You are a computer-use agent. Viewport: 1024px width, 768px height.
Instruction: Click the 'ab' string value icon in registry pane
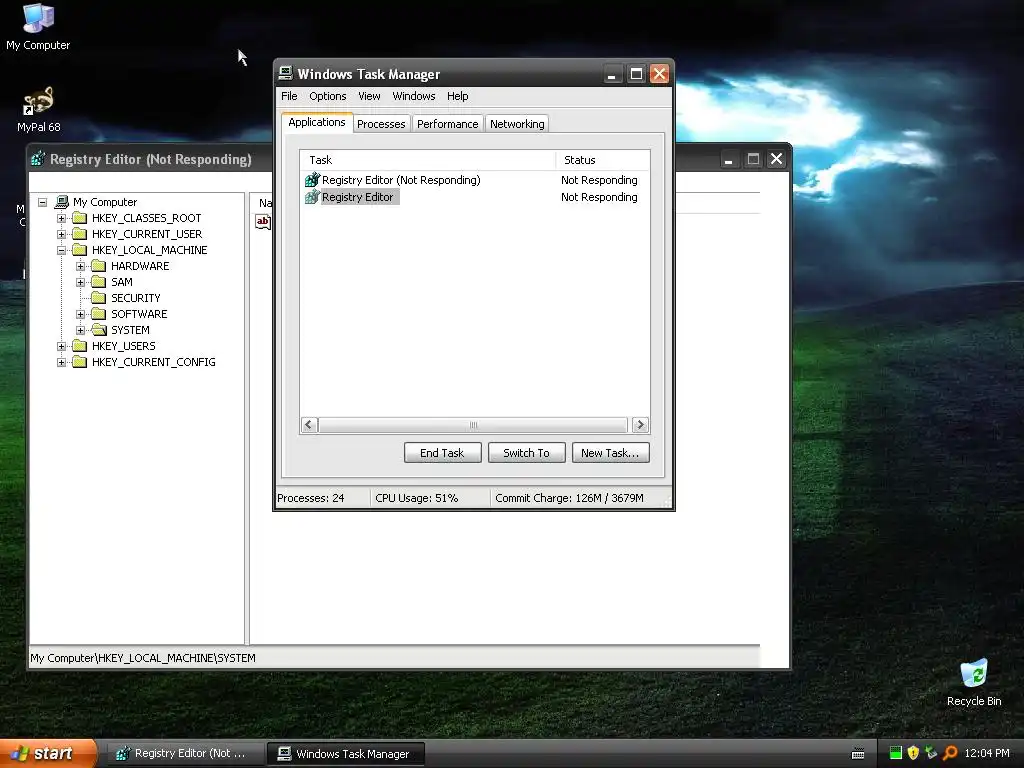[x=263, y=221]
